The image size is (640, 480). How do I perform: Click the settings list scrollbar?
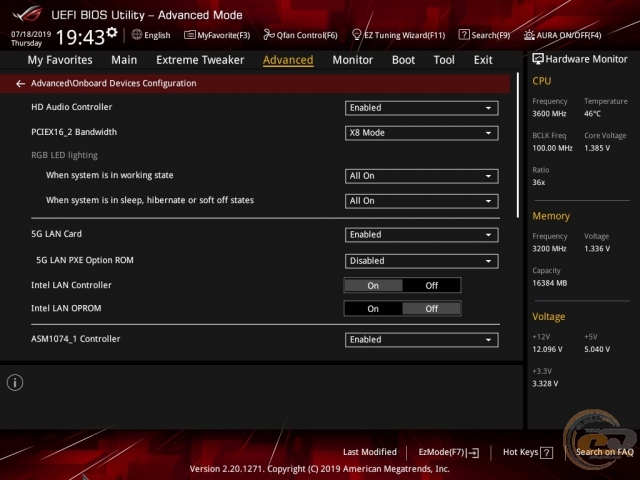click(x=518, y=145)
